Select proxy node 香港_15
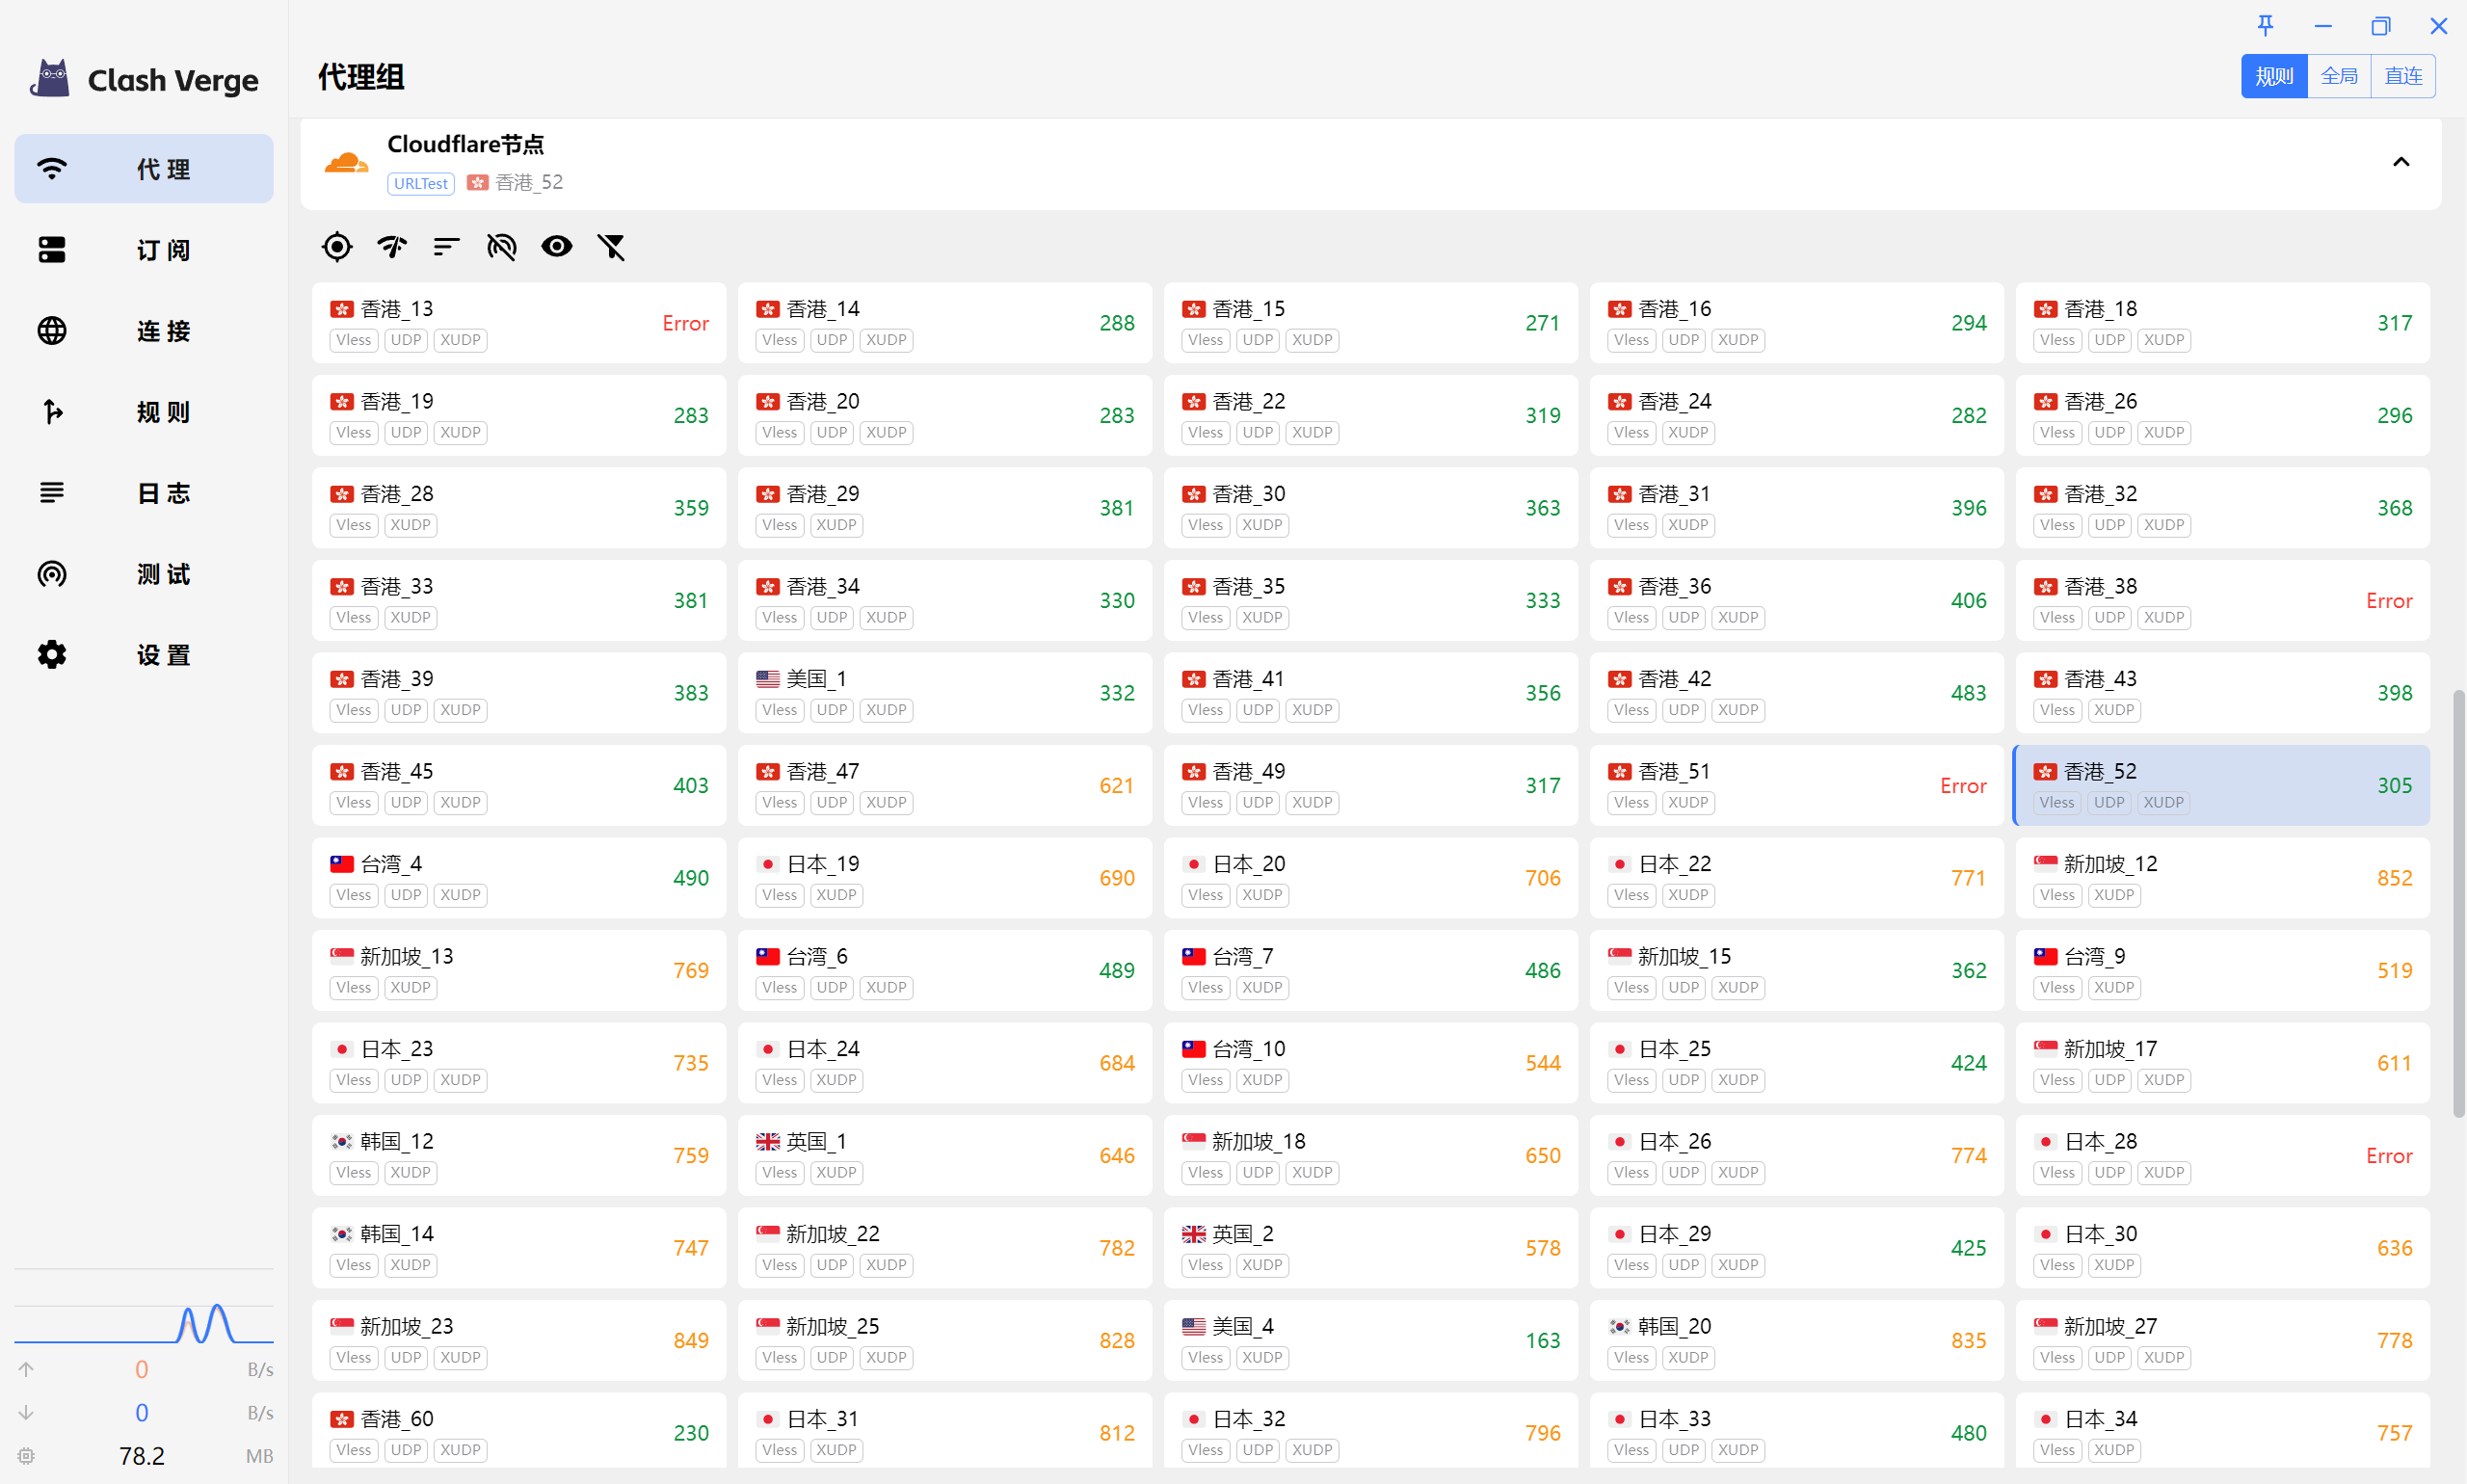The width and height of the screenshot is (2467, 1484). click(1371, 323)
